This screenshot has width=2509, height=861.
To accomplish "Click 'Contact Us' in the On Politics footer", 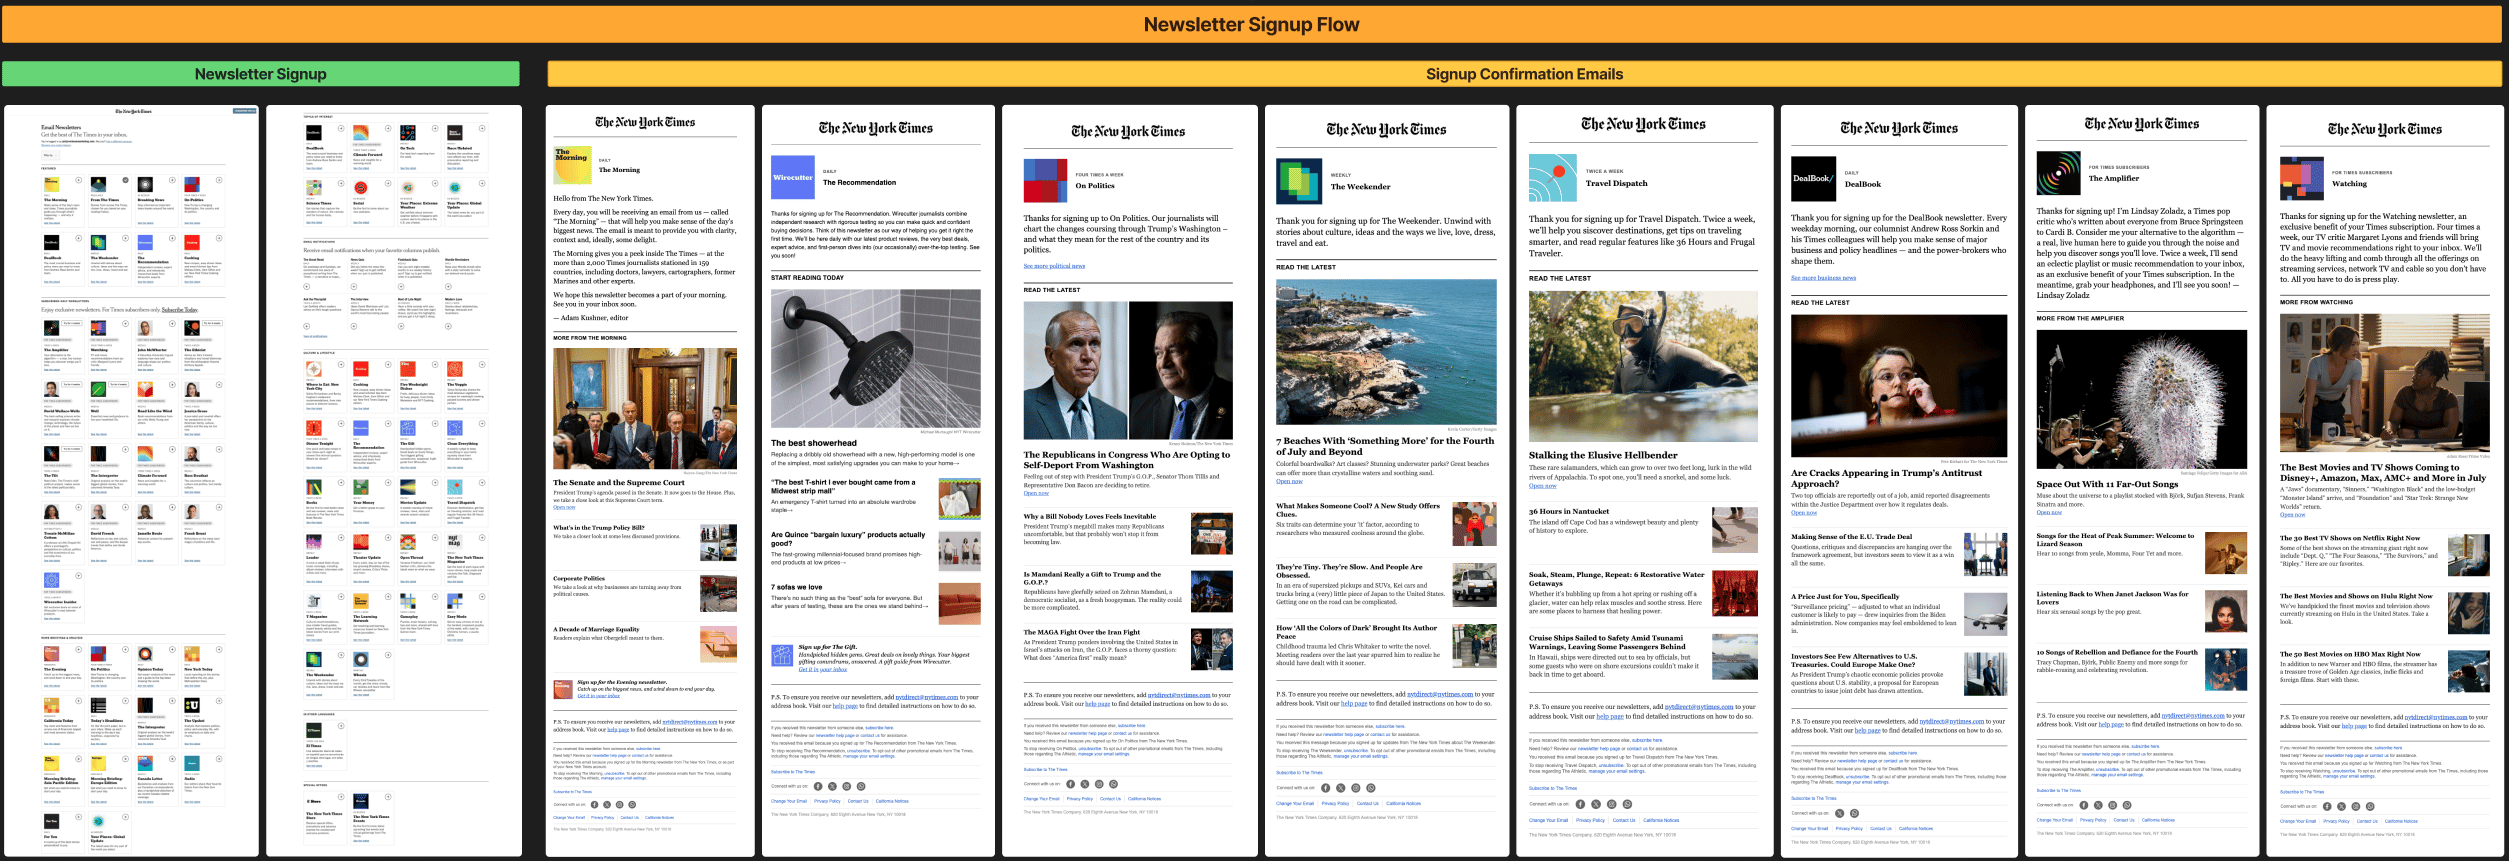I will coord(1110,799).
